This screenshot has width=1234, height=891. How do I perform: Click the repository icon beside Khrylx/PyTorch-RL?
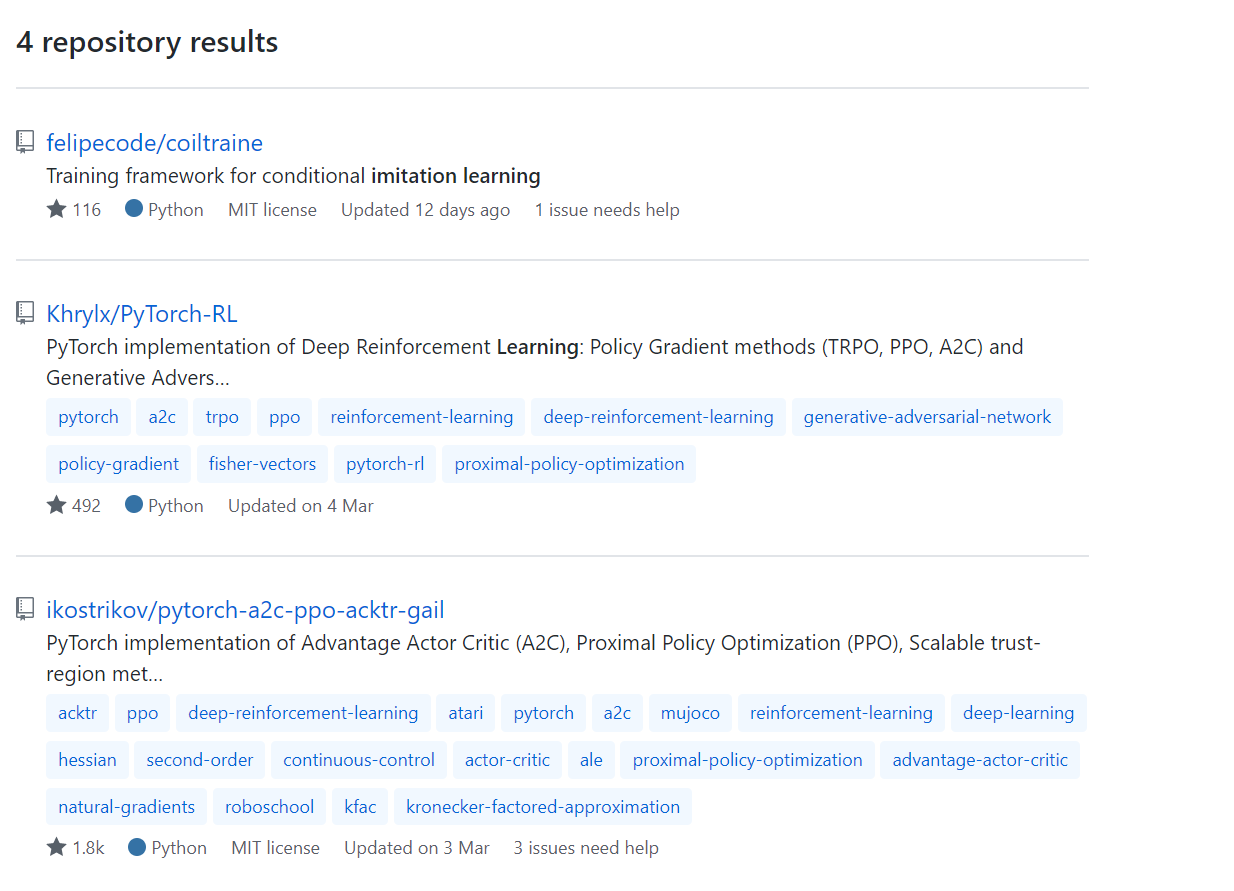[25, 314]
